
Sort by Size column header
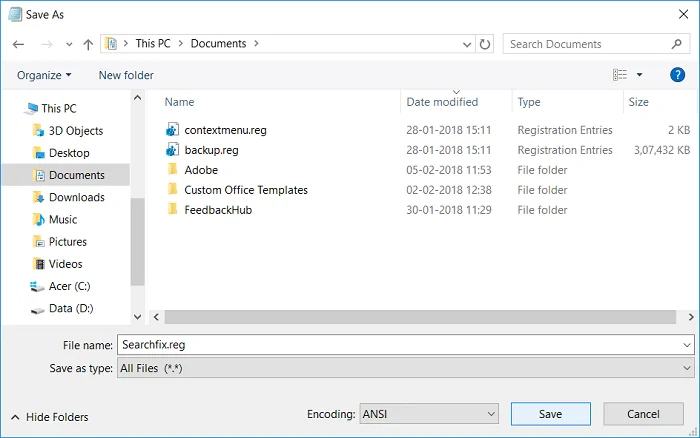638,102
